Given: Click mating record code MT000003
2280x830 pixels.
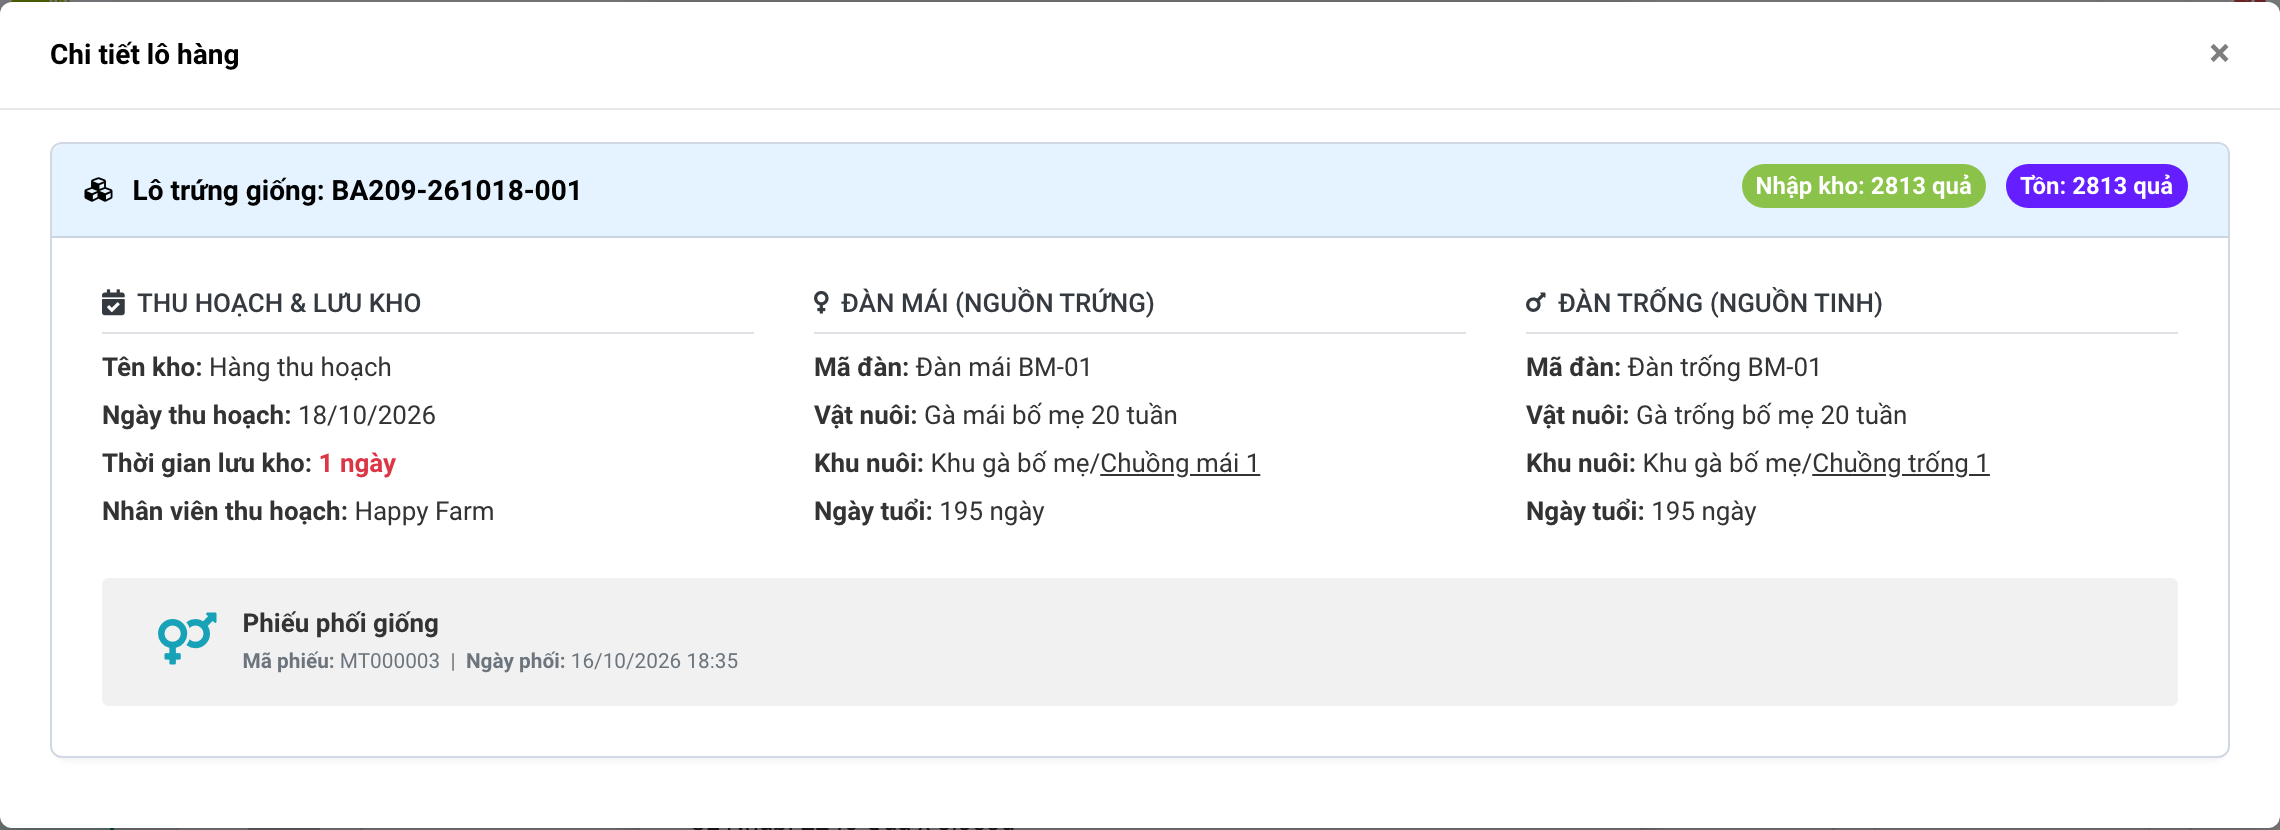Looking at the screenshot, I should pyautogui.click(x=390, y=661).
